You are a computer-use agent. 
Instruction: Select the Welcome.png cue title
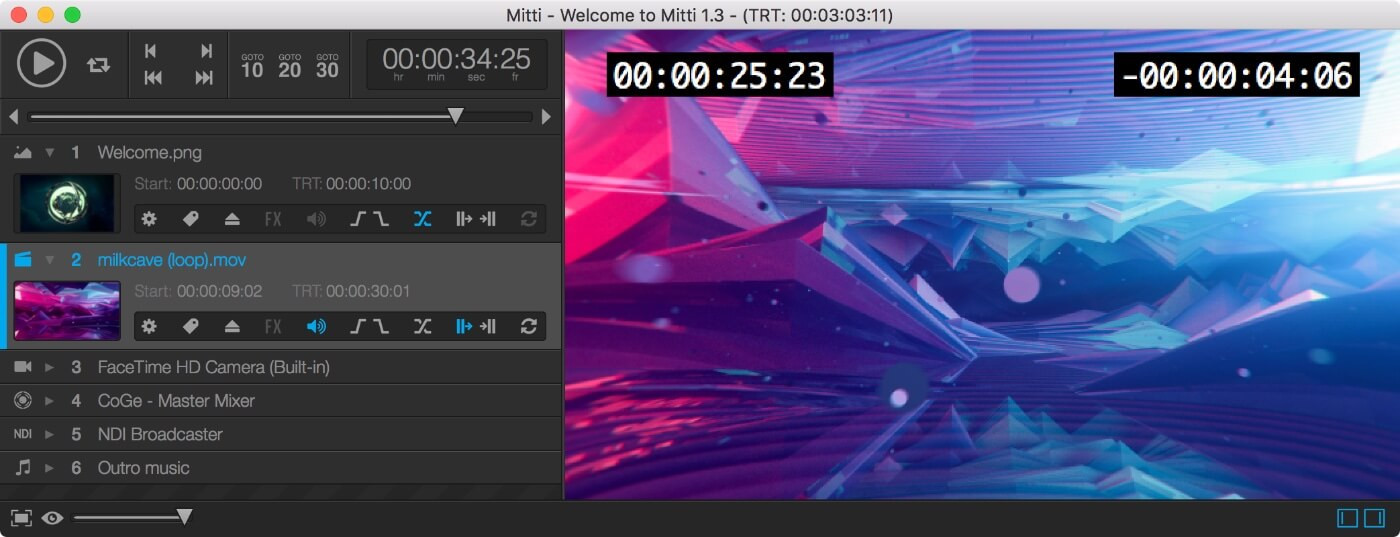[x=149, y=153]
